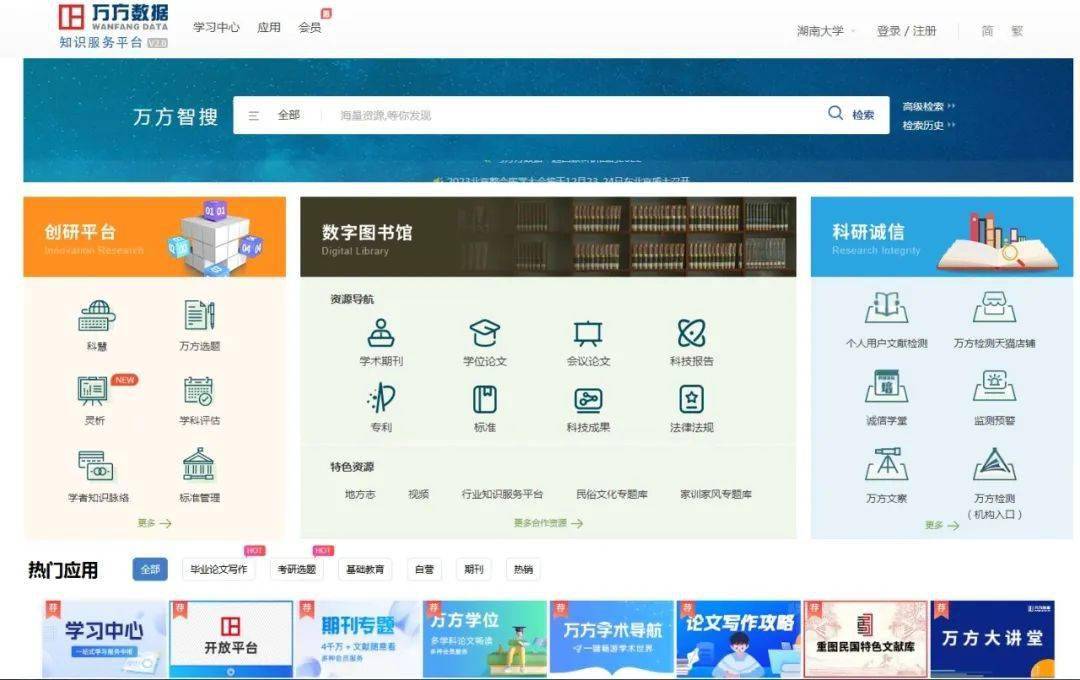Open the 学位论文 graduation cap icon
Image resolution: width=1080 pixels, height=680 pixels.
(485, 333)
